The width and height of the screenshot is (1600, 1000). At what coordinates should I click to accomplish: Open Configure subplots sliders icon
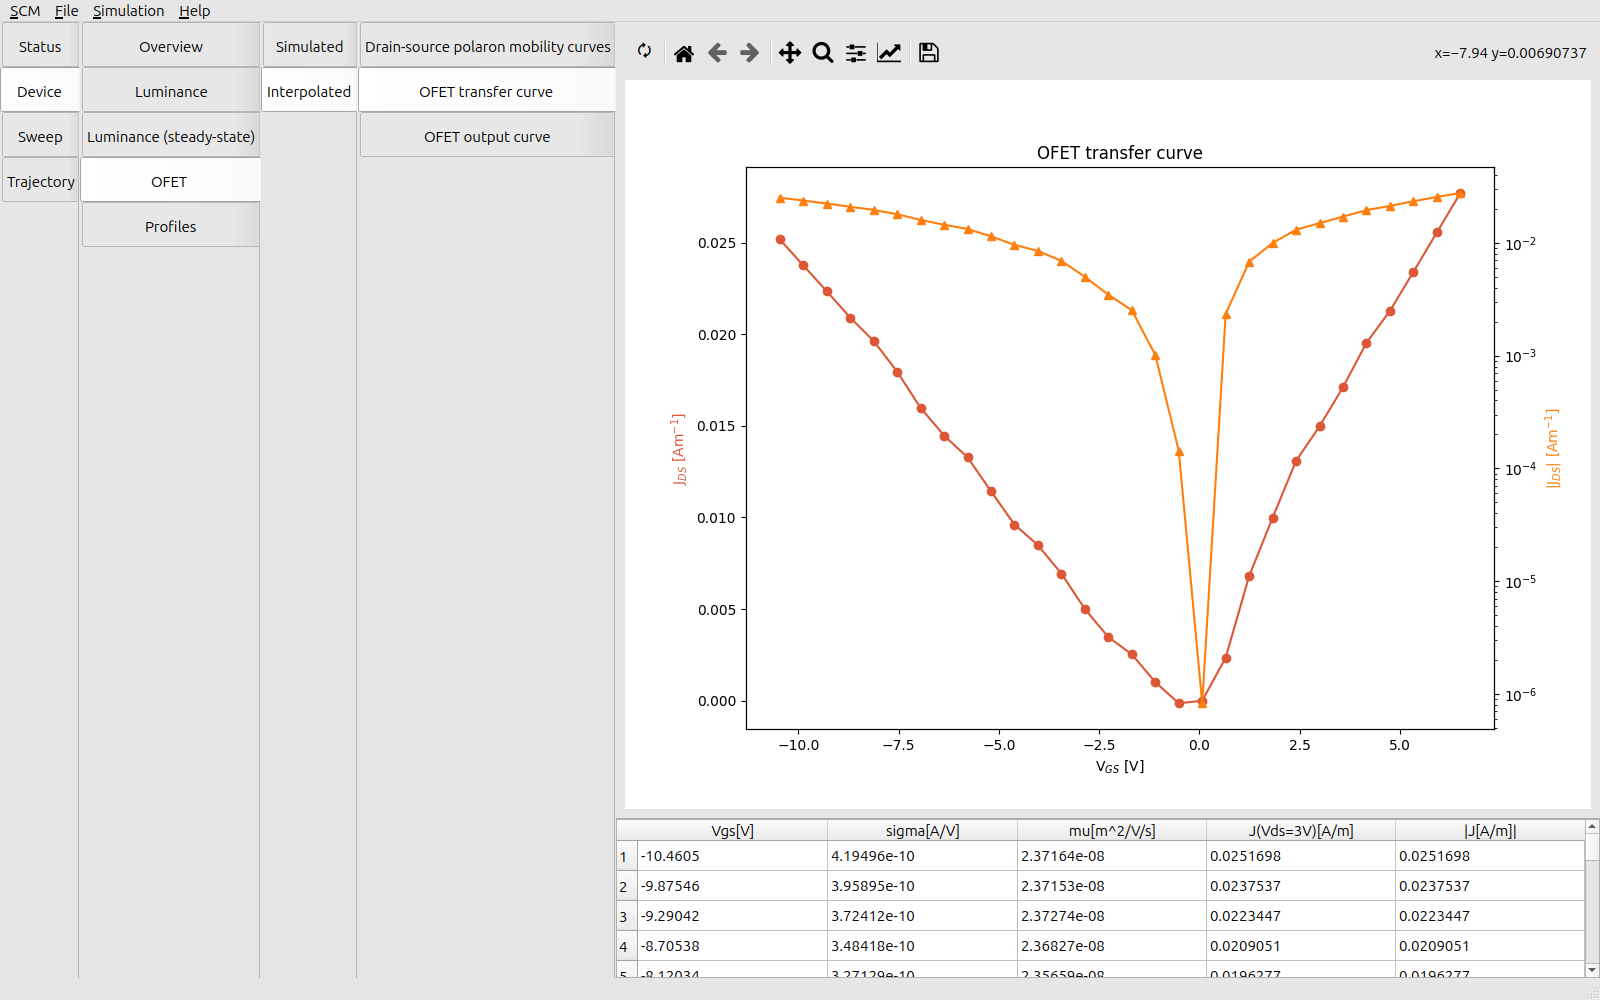856,53
